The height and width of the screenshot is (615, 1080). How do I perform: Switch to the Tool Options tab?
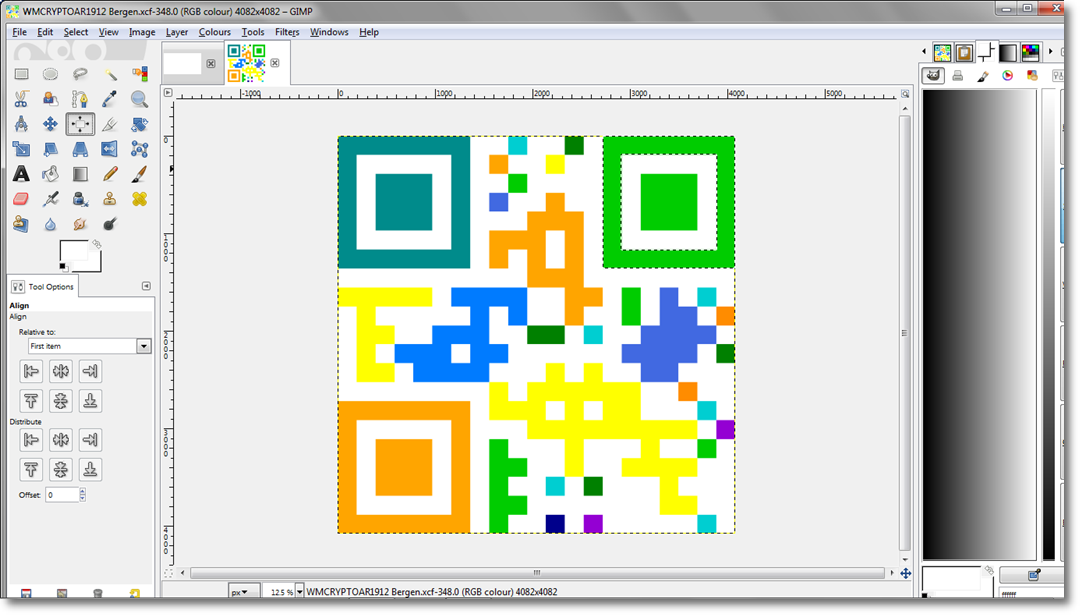[x=43, y=286]
